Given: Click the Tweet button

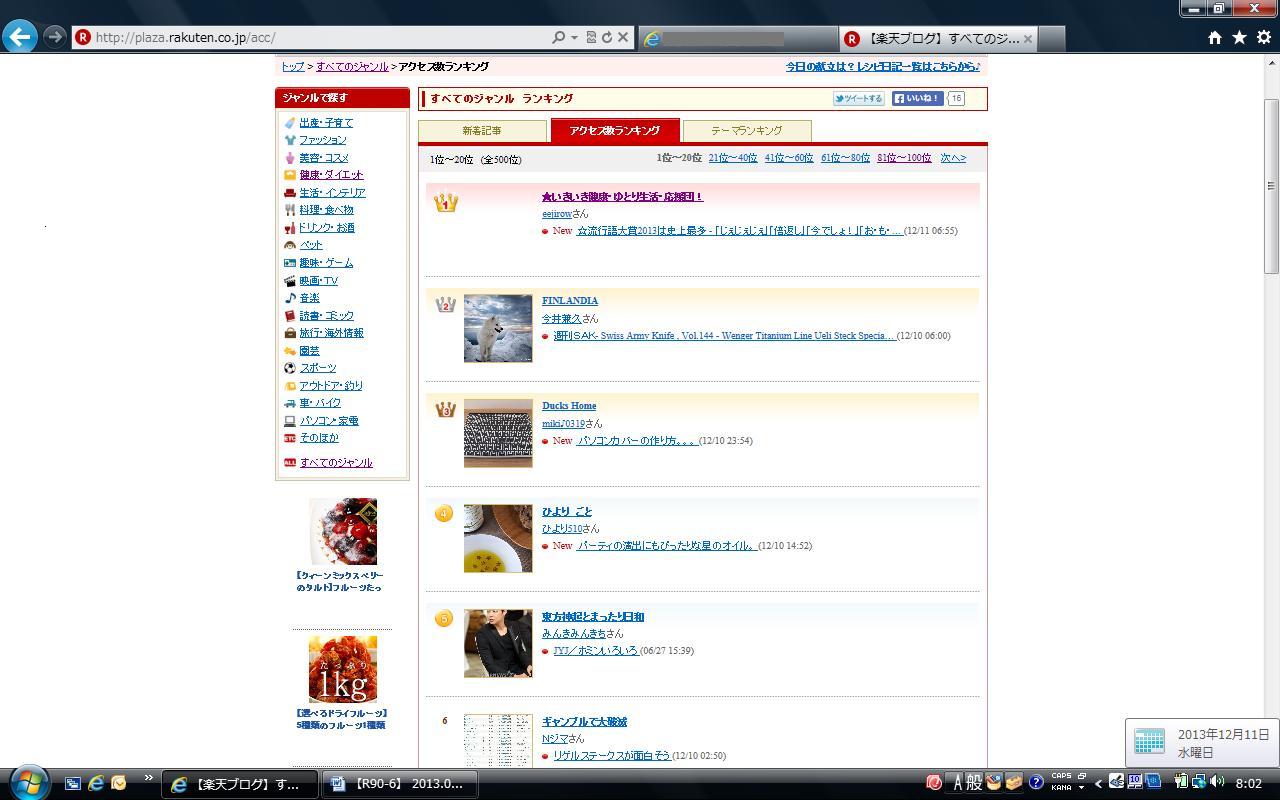Looking at the screenshot, I should (858, 98).
